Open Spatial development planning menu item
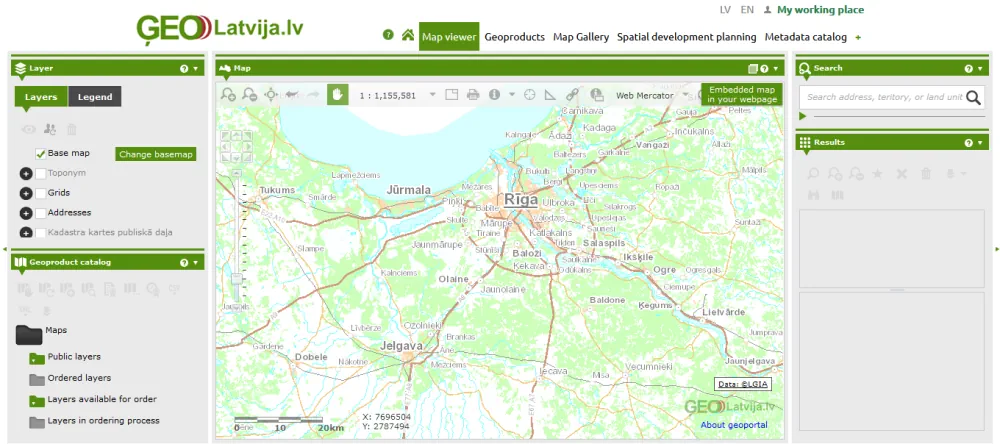This screenshot has width=1000, height=444. click(x=686, y=37)
